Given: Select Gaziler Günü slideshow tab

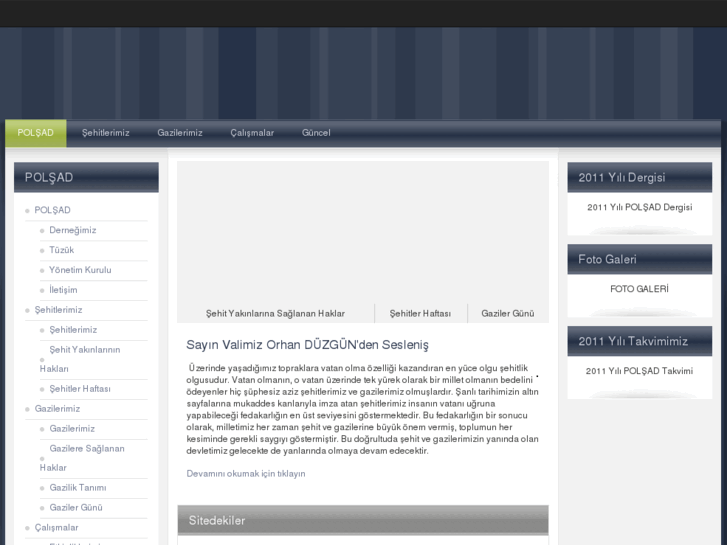Looking at the screenshot, I should [508, 314].
